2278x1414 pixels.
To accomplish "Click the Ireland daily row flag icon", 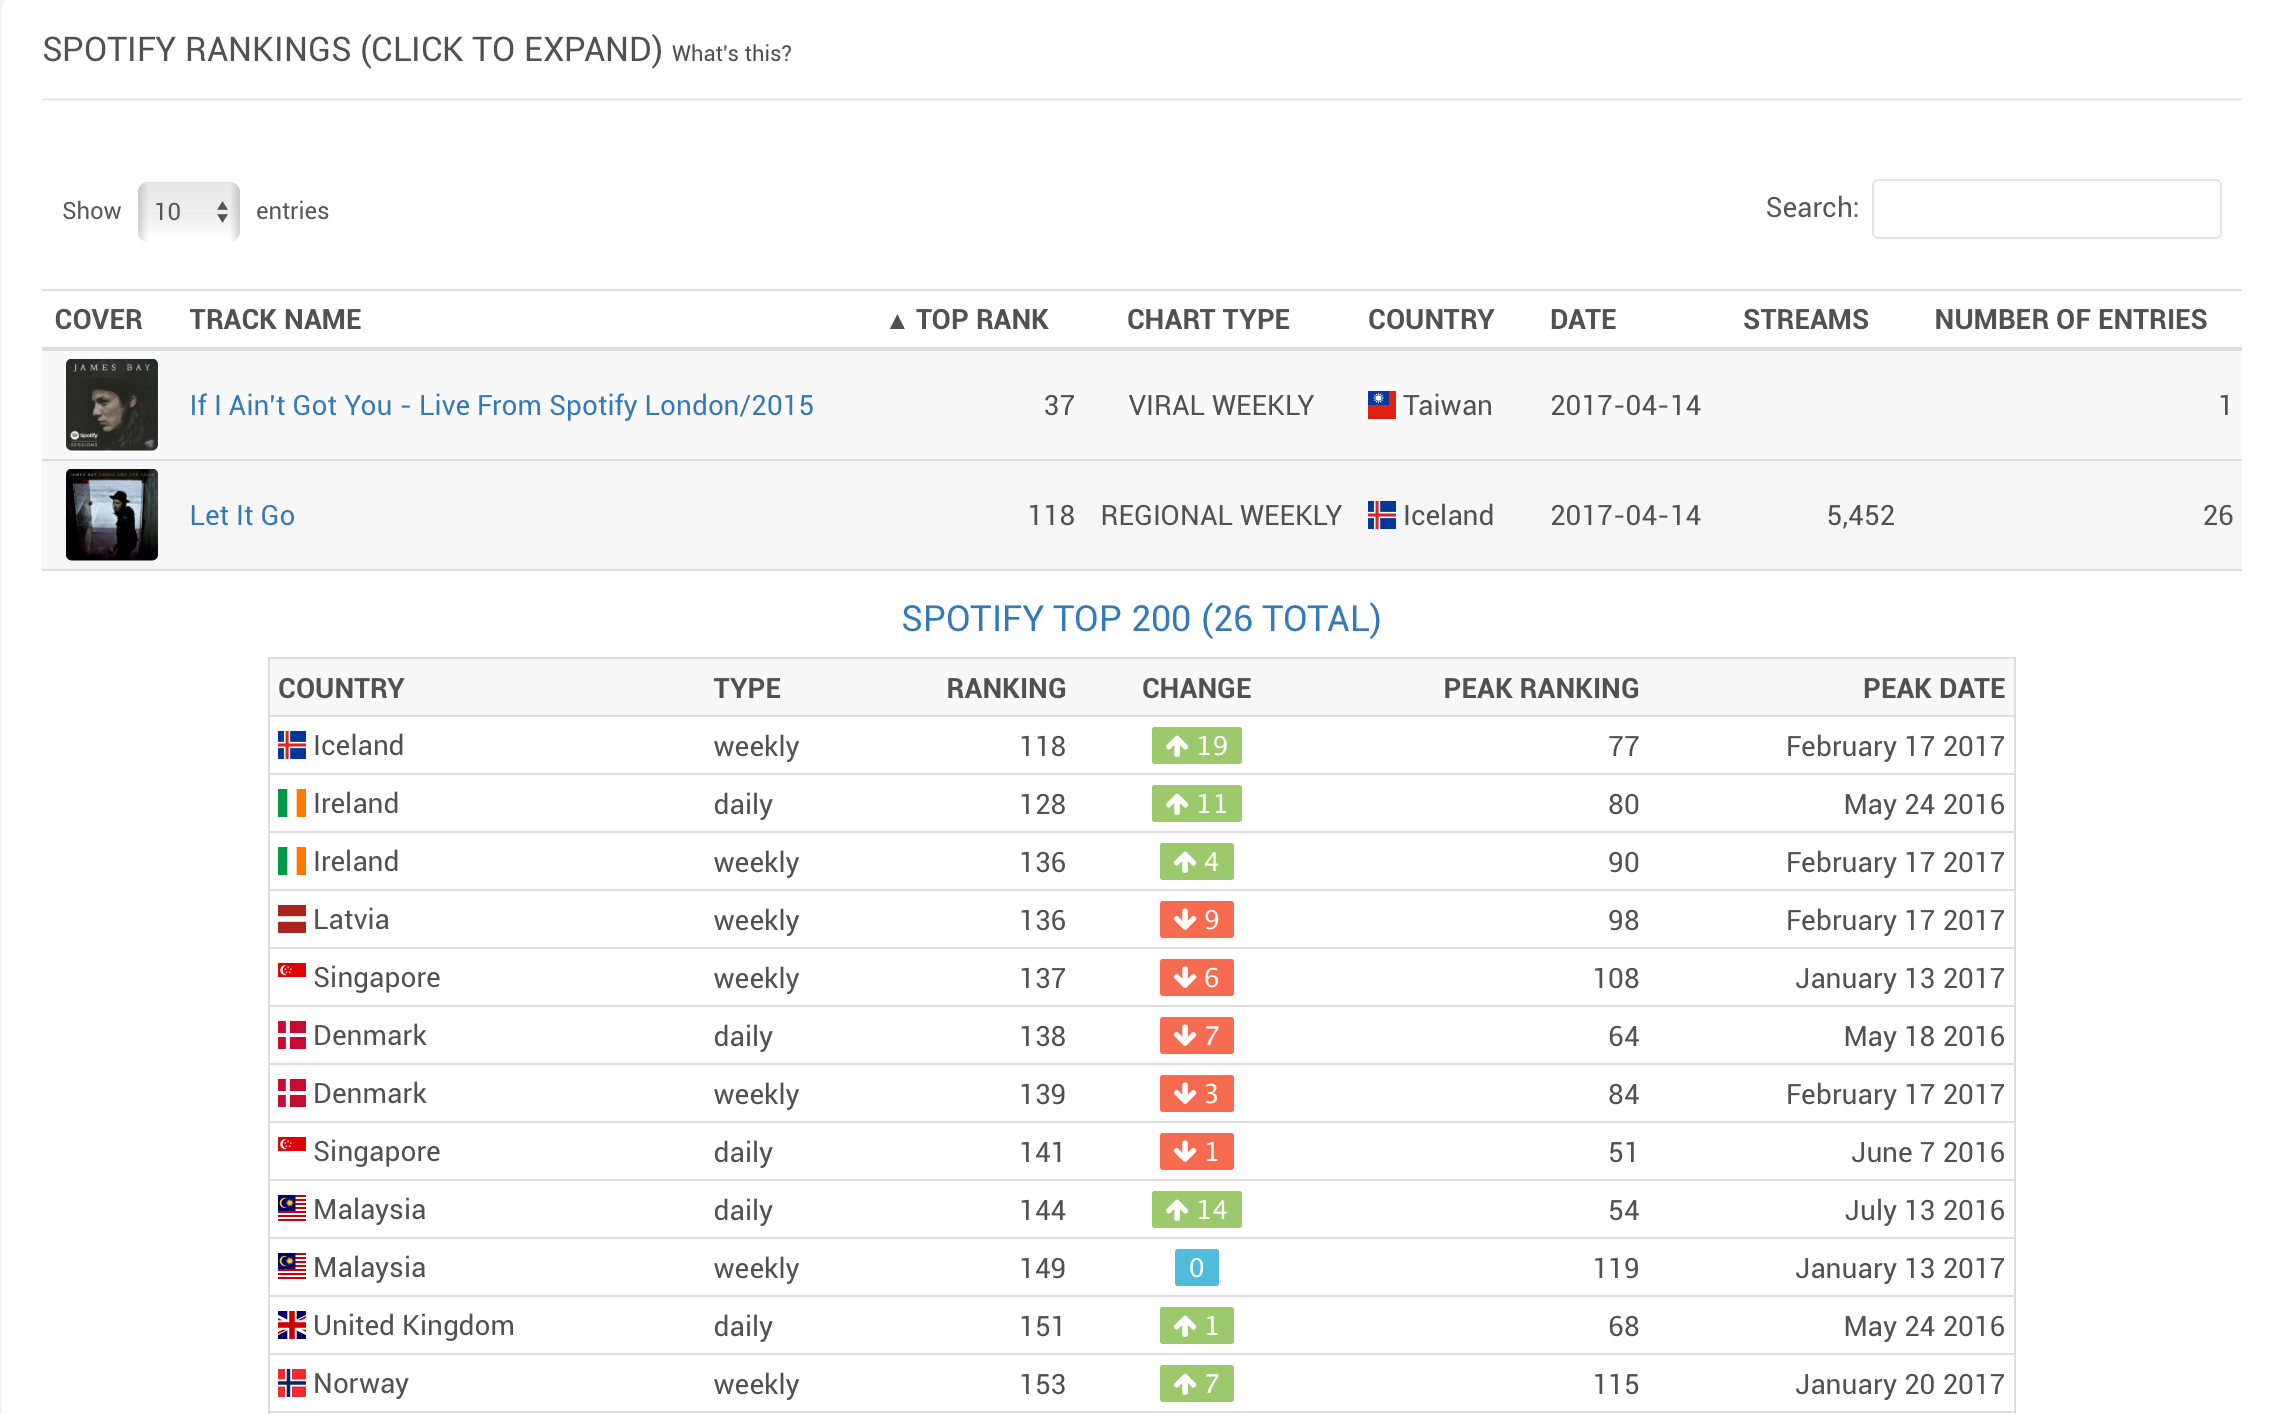I will [x=291, y=803].
